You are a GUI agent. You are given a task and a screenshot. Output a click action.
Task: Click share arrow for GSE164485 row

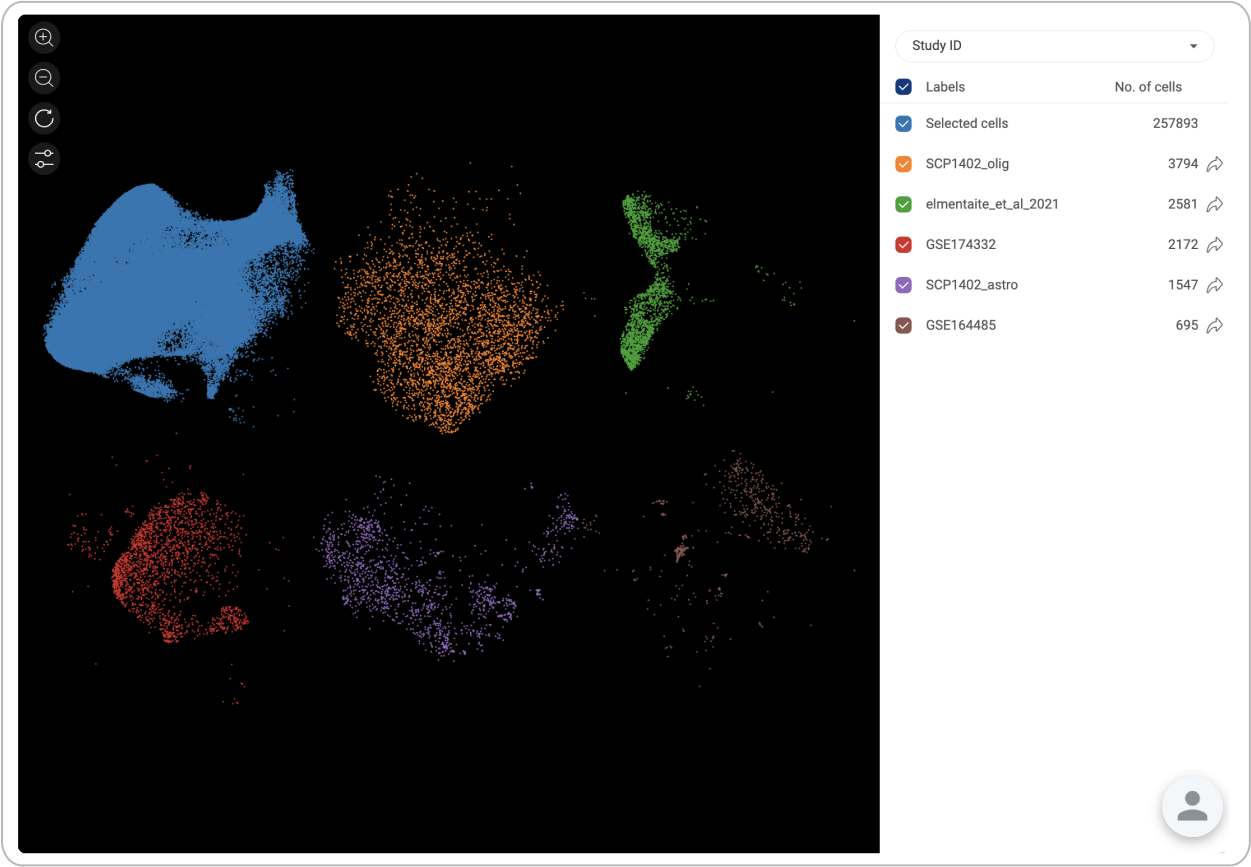1214,325
